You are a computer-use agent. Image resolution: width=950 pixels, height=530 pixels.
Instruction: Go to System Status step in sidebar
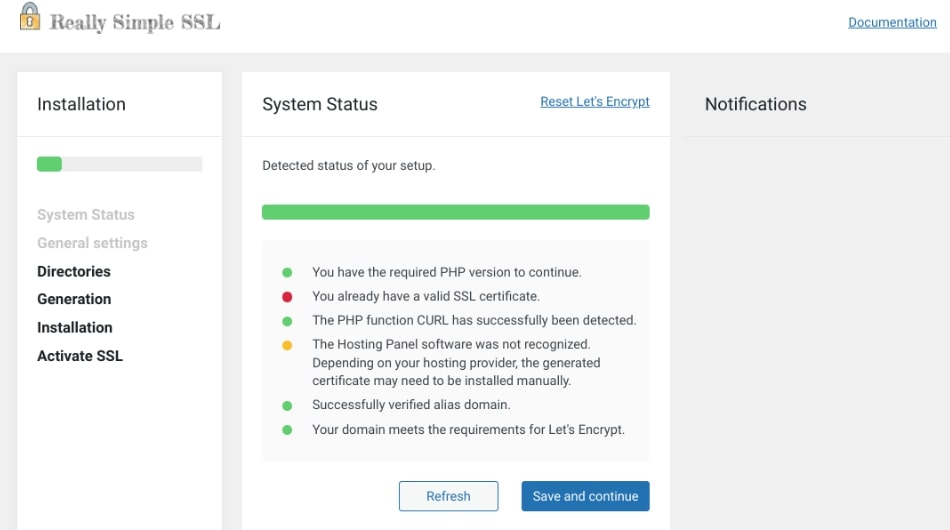click(x=86, y=215)
